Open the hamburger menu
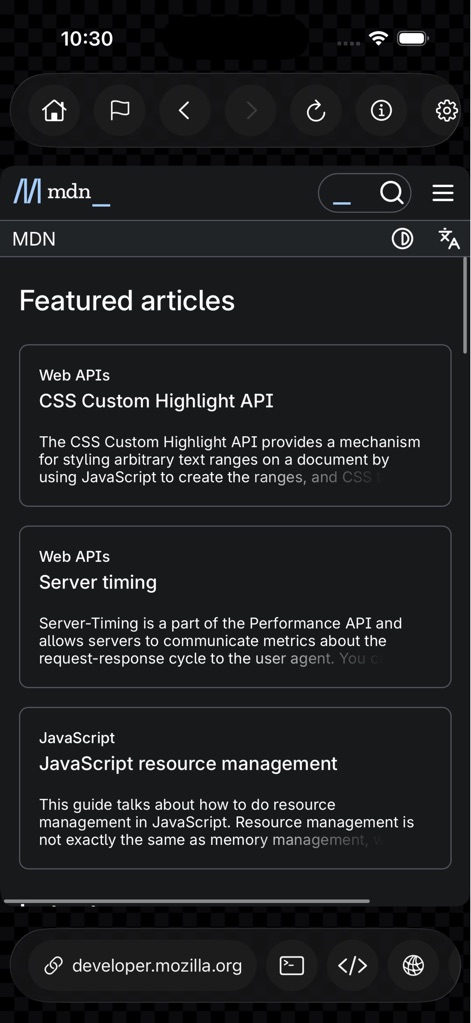471x1023 pixels. click(x=443, y=193)
